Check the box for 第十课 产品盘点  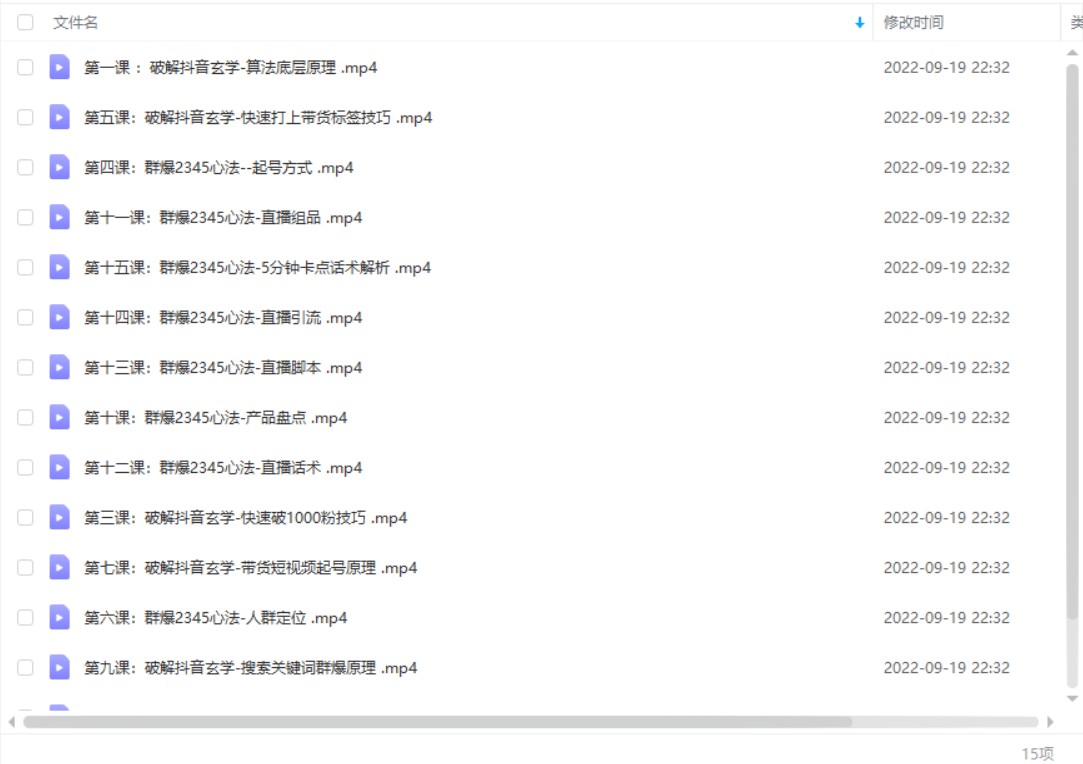point(26,418)
